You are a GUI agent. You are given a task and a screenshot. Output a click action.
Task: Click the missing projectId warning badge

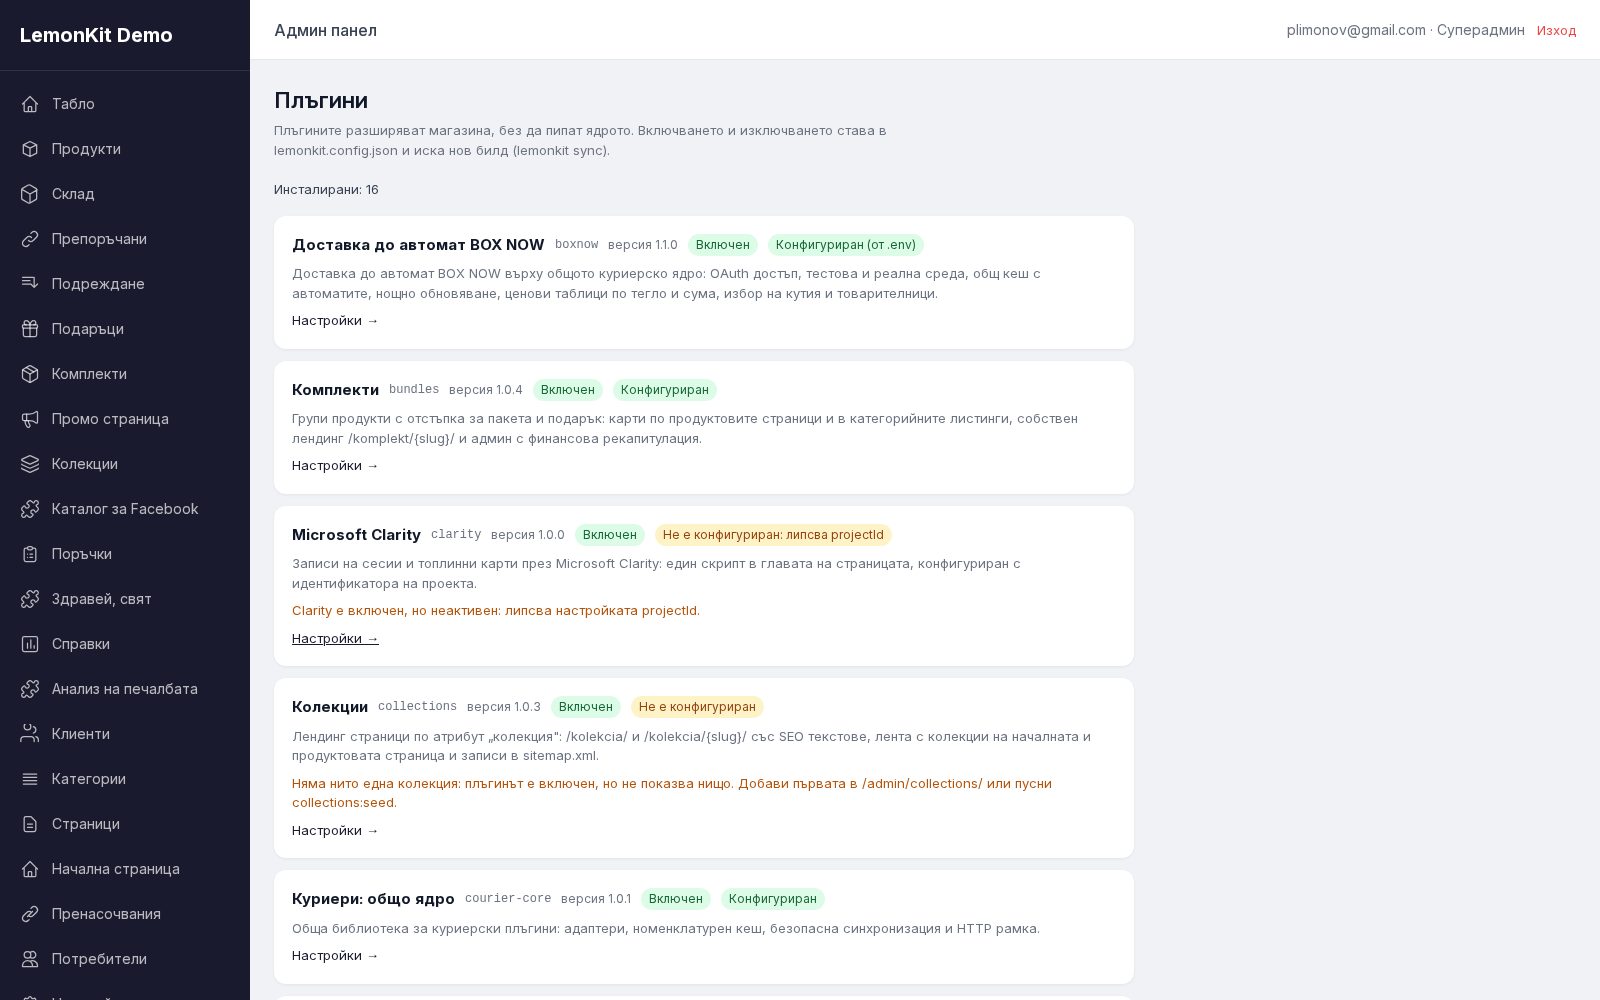pos(773,535)
